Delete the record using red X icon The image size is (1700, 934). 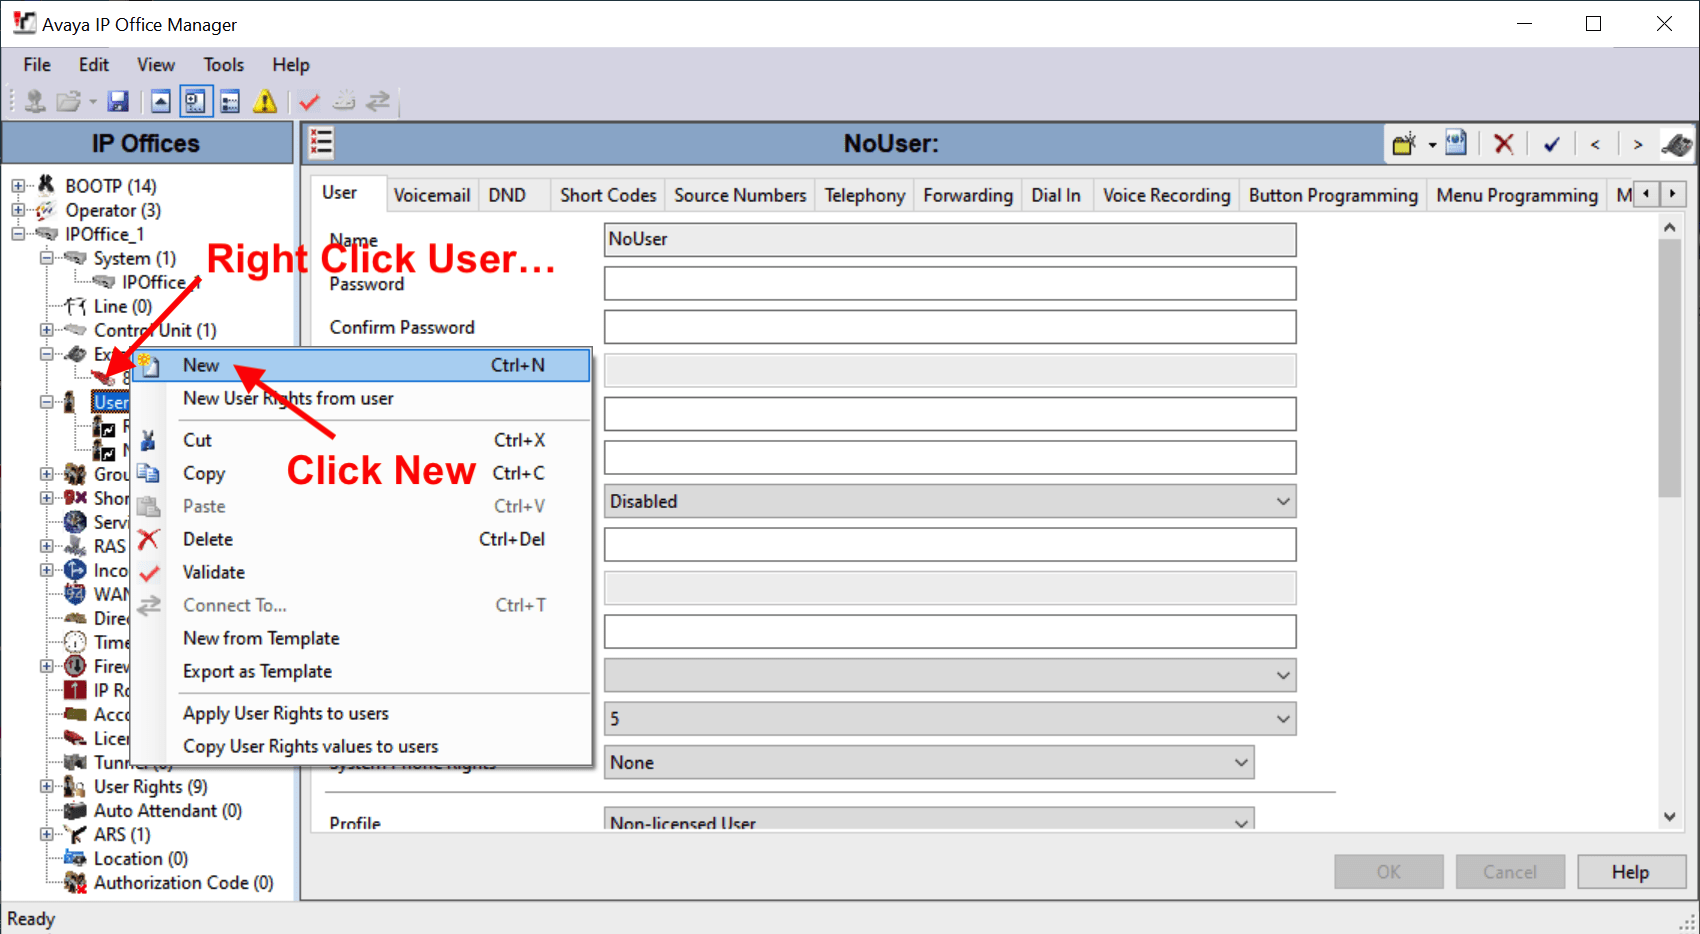(1503, 144)
